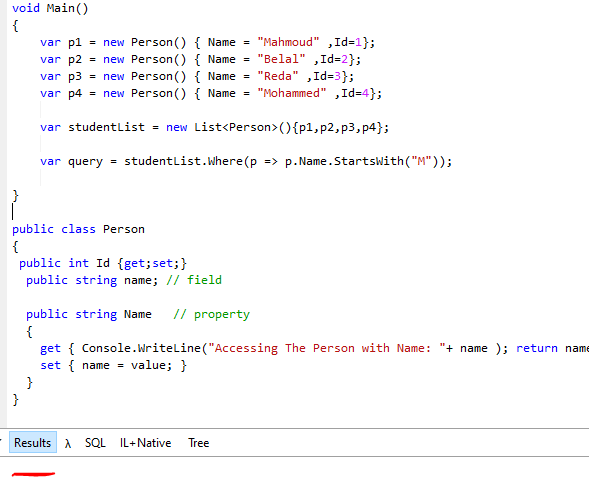Viewport: 589px width, 500px height.
Task: Click the Where method call
Action: tap(225, 162)
